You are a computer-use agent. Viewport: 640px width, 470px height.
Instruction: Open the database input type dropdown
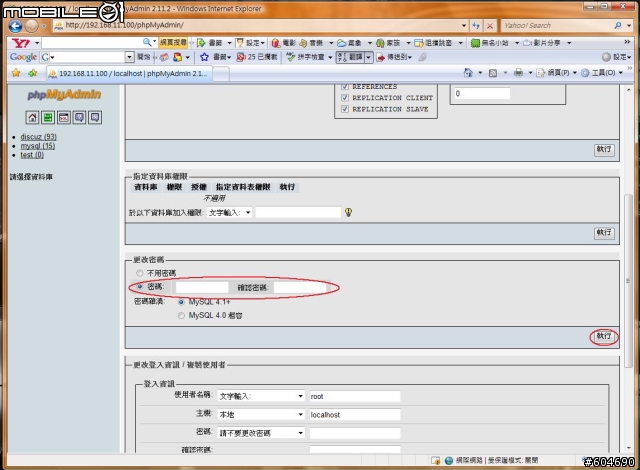(230, 213)
